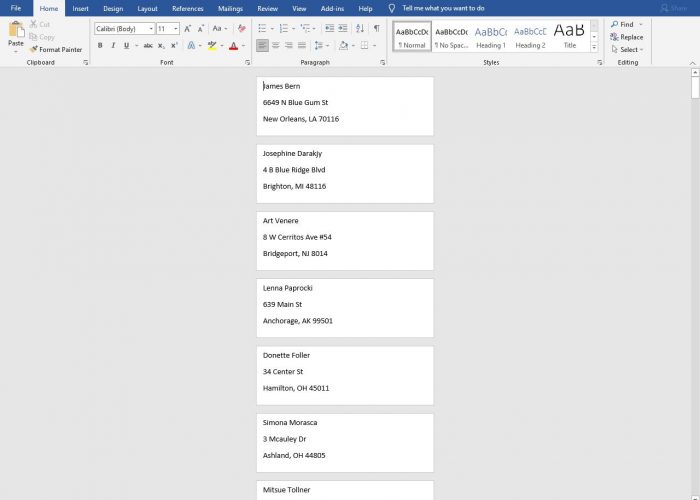The height and width of the screenshot is (500, 700).
Task: Click the Share button
Action: click(x=674, y=8)
